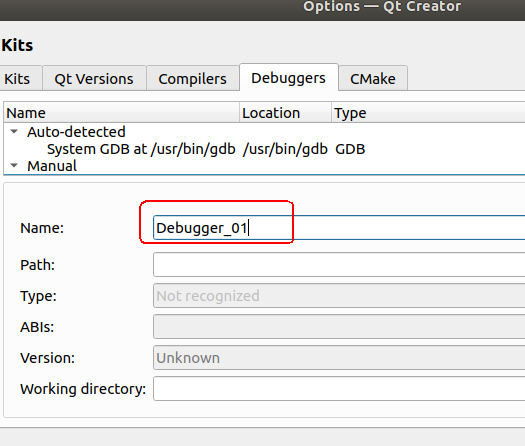Select the Manual tree category

pyautogui.click(x=52, y=166)
